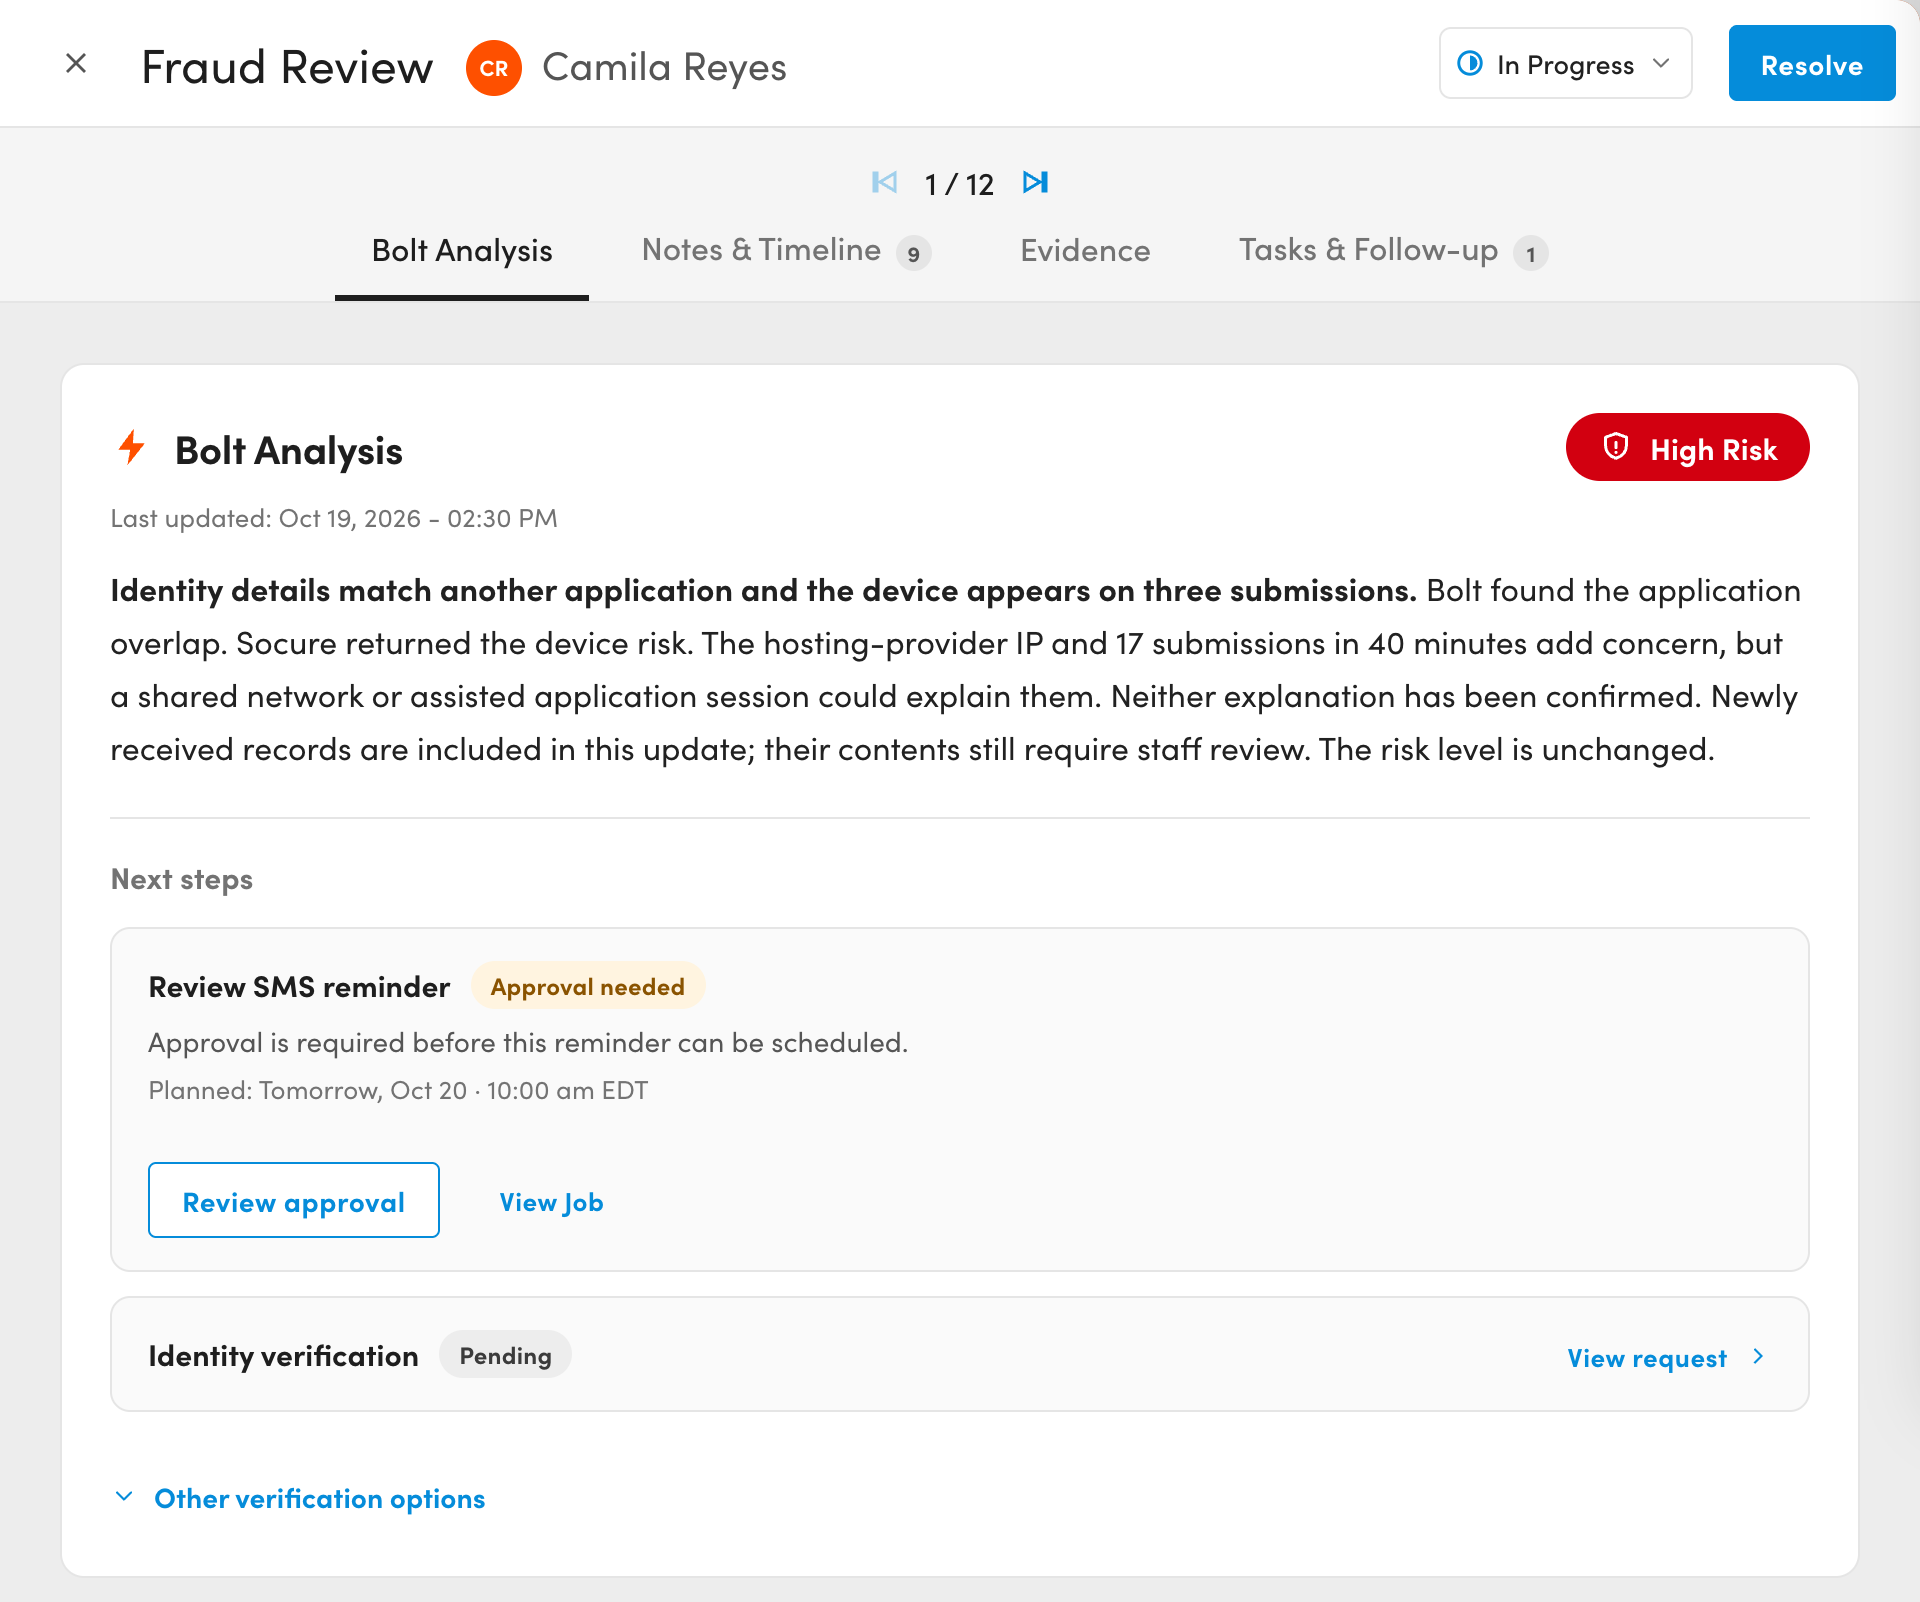1920x1602 pixels.
Task: Open the Notes & Timeline tab
Action: pyautogui.click(x=786, y=251)
